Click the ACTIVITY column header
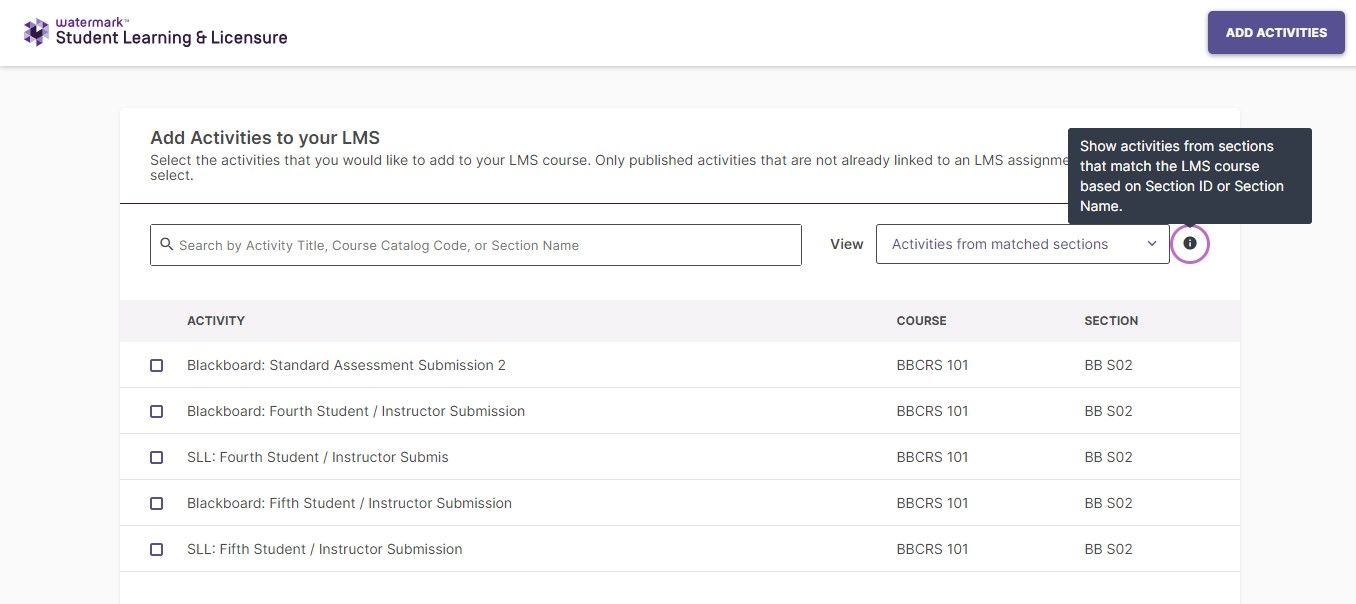This screenshot has height=604, width=1356. (x=216, y=321)
